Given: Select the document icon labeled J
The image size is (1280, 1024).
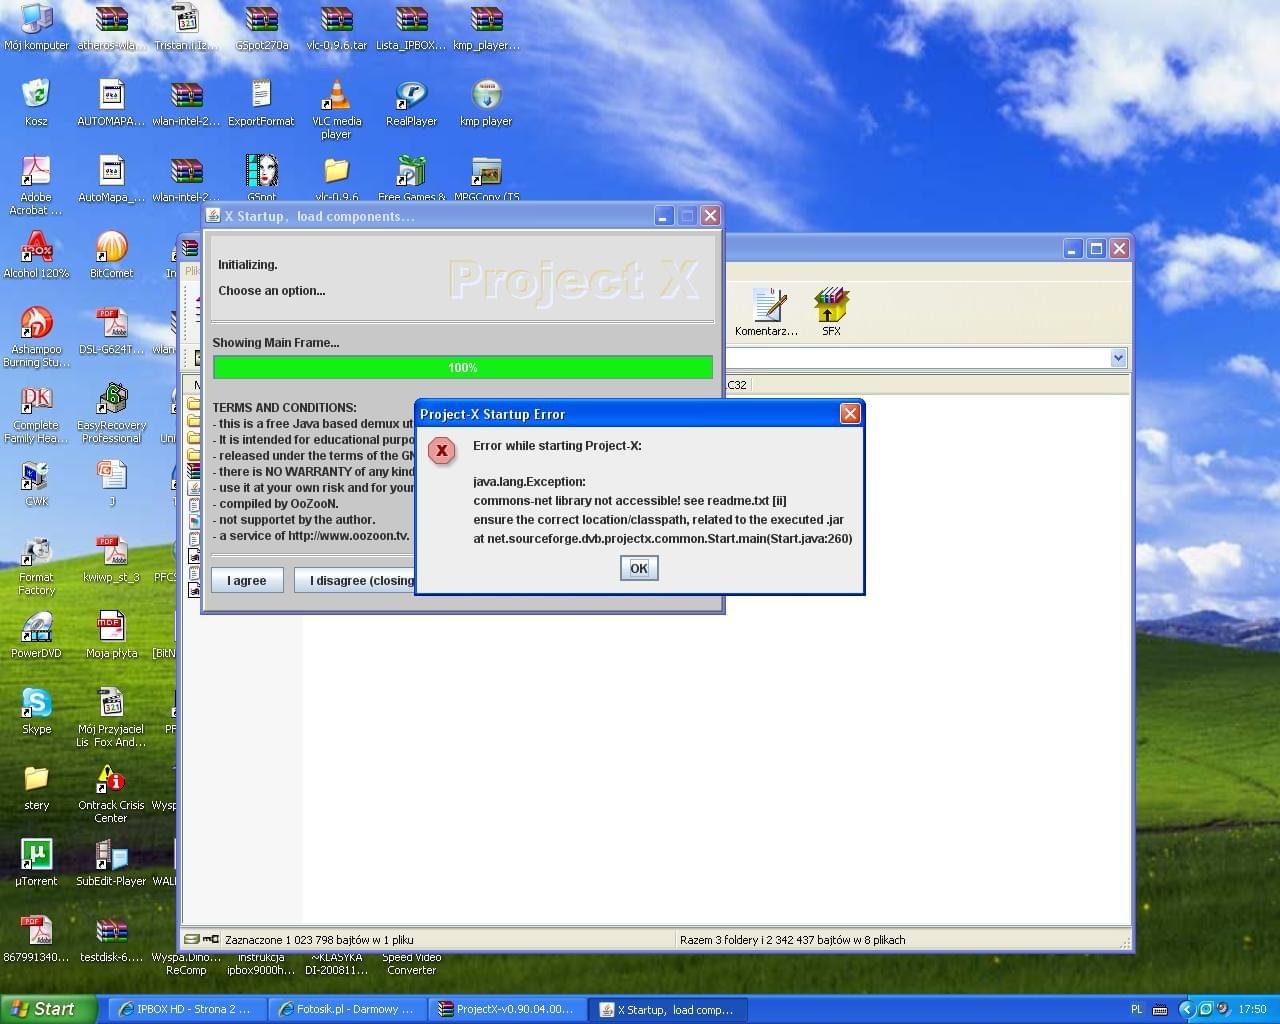Looking at the screenshot, I should pyautogui.click(x=111, y=483).
